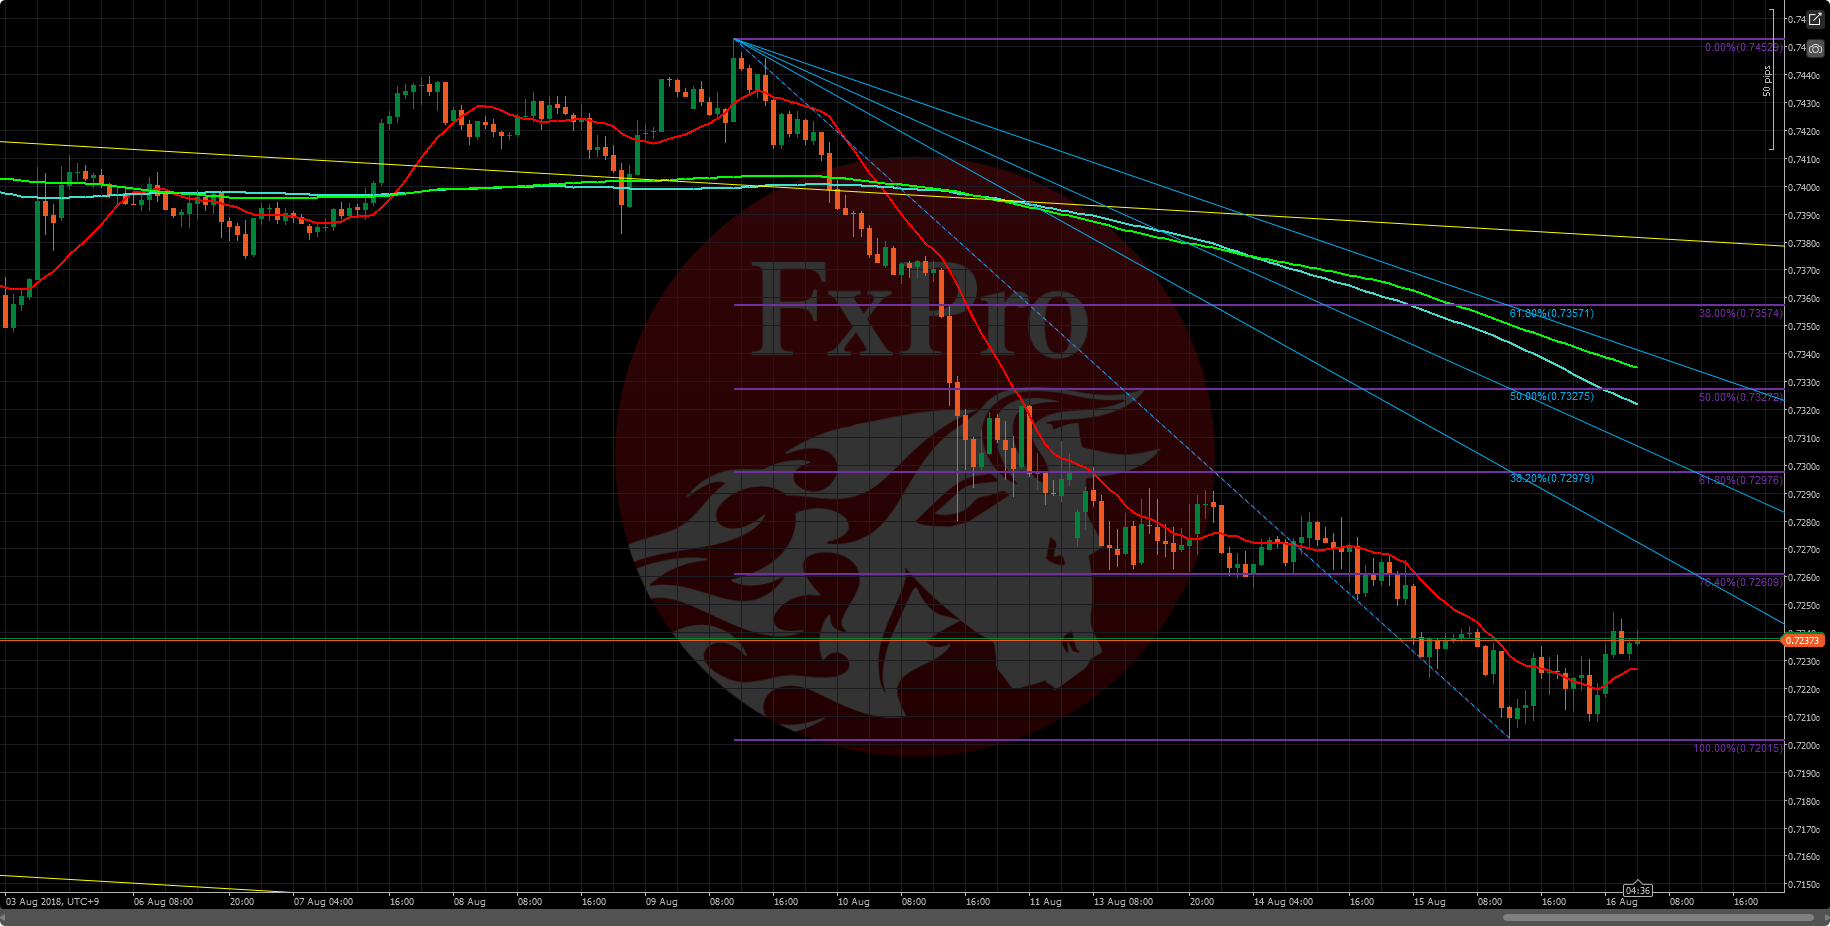Select the blue 61.80%(0.73571) fan label

pyautogui.click(x=1552, y=313)
